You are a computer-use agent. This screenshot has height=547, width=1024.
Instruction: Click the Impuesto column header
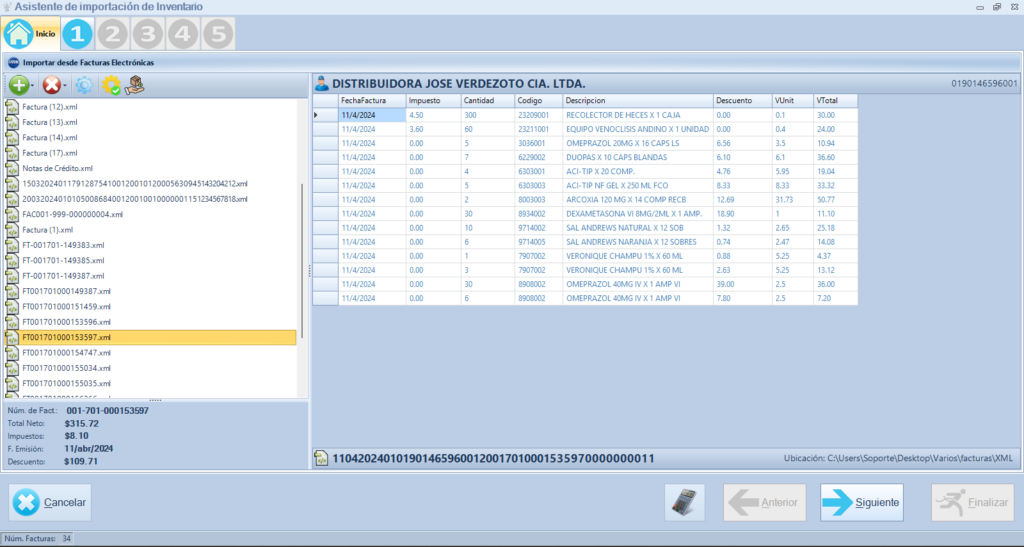(x=433, y=101)
